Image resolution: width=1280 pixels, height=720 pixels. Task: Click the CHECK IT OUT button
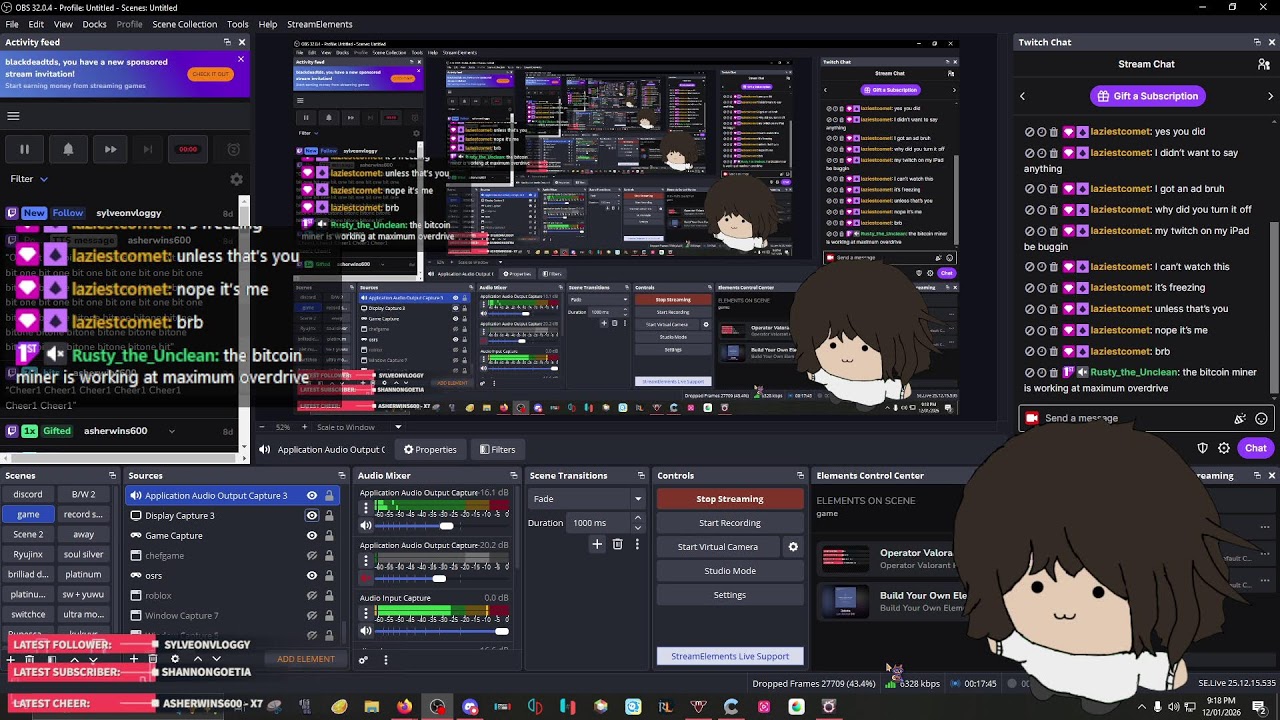tap(210, 74)
